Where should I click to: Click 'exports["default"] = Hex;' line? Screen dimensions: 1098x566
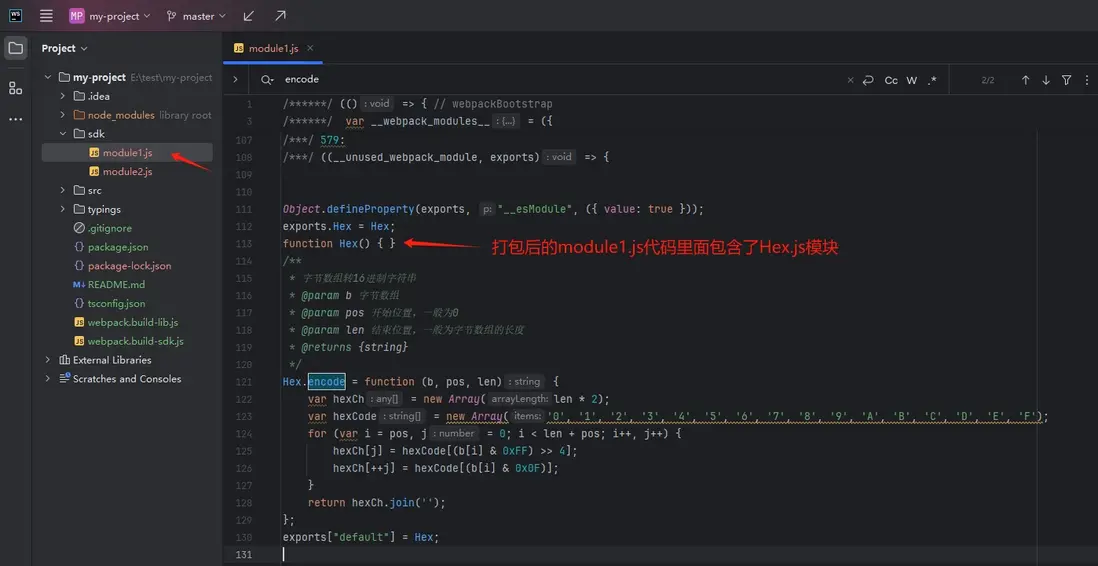pos(361,537)
